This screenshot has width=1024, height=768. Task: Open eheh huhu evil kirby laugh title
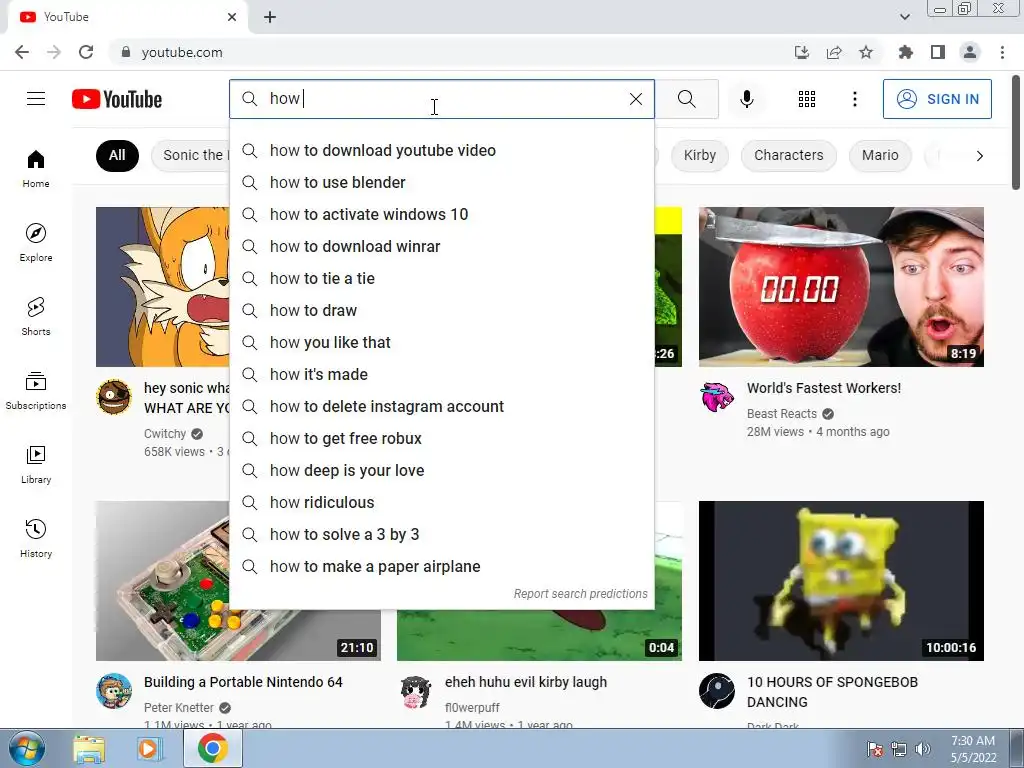526,682
